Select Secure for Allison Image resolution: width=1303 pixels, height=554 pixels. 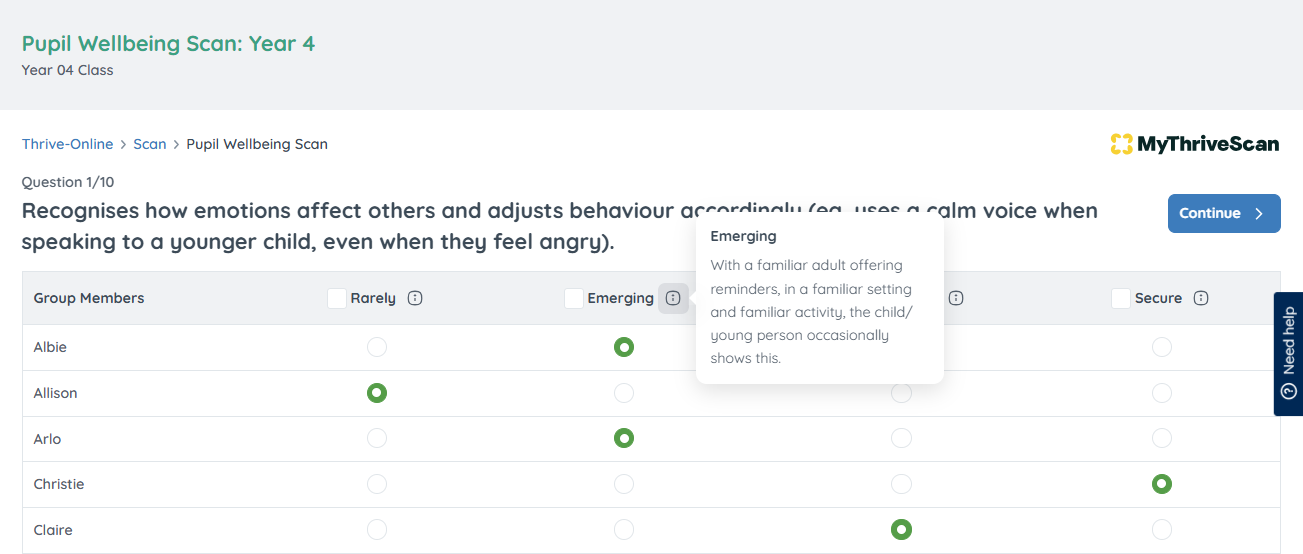click(x=1161, y=393)
